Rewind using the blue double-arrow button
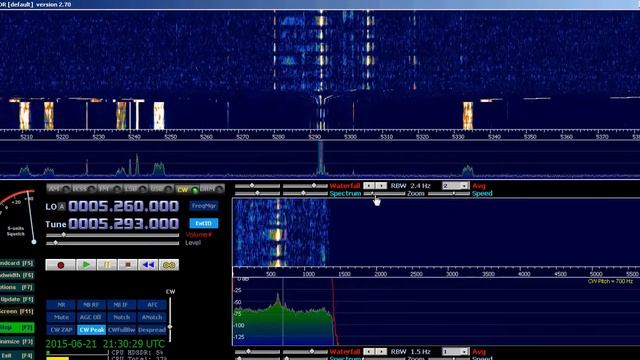640x360 pixels. 148,265
